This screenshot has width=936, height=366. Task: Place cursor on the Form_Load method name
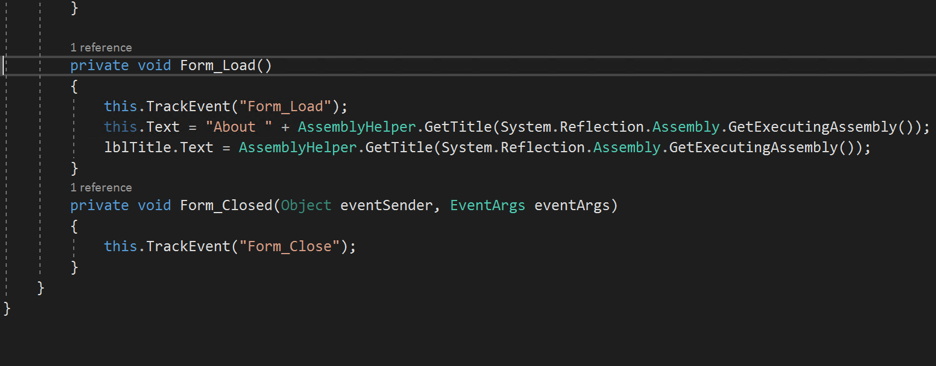(218, 65)
